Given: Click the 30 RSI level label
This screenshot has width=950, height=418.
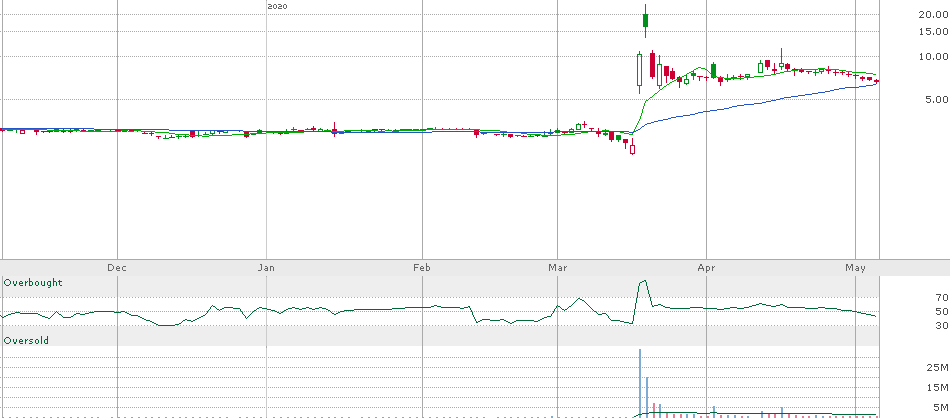Looking at the screenshot, I should [x=942, y=326].
